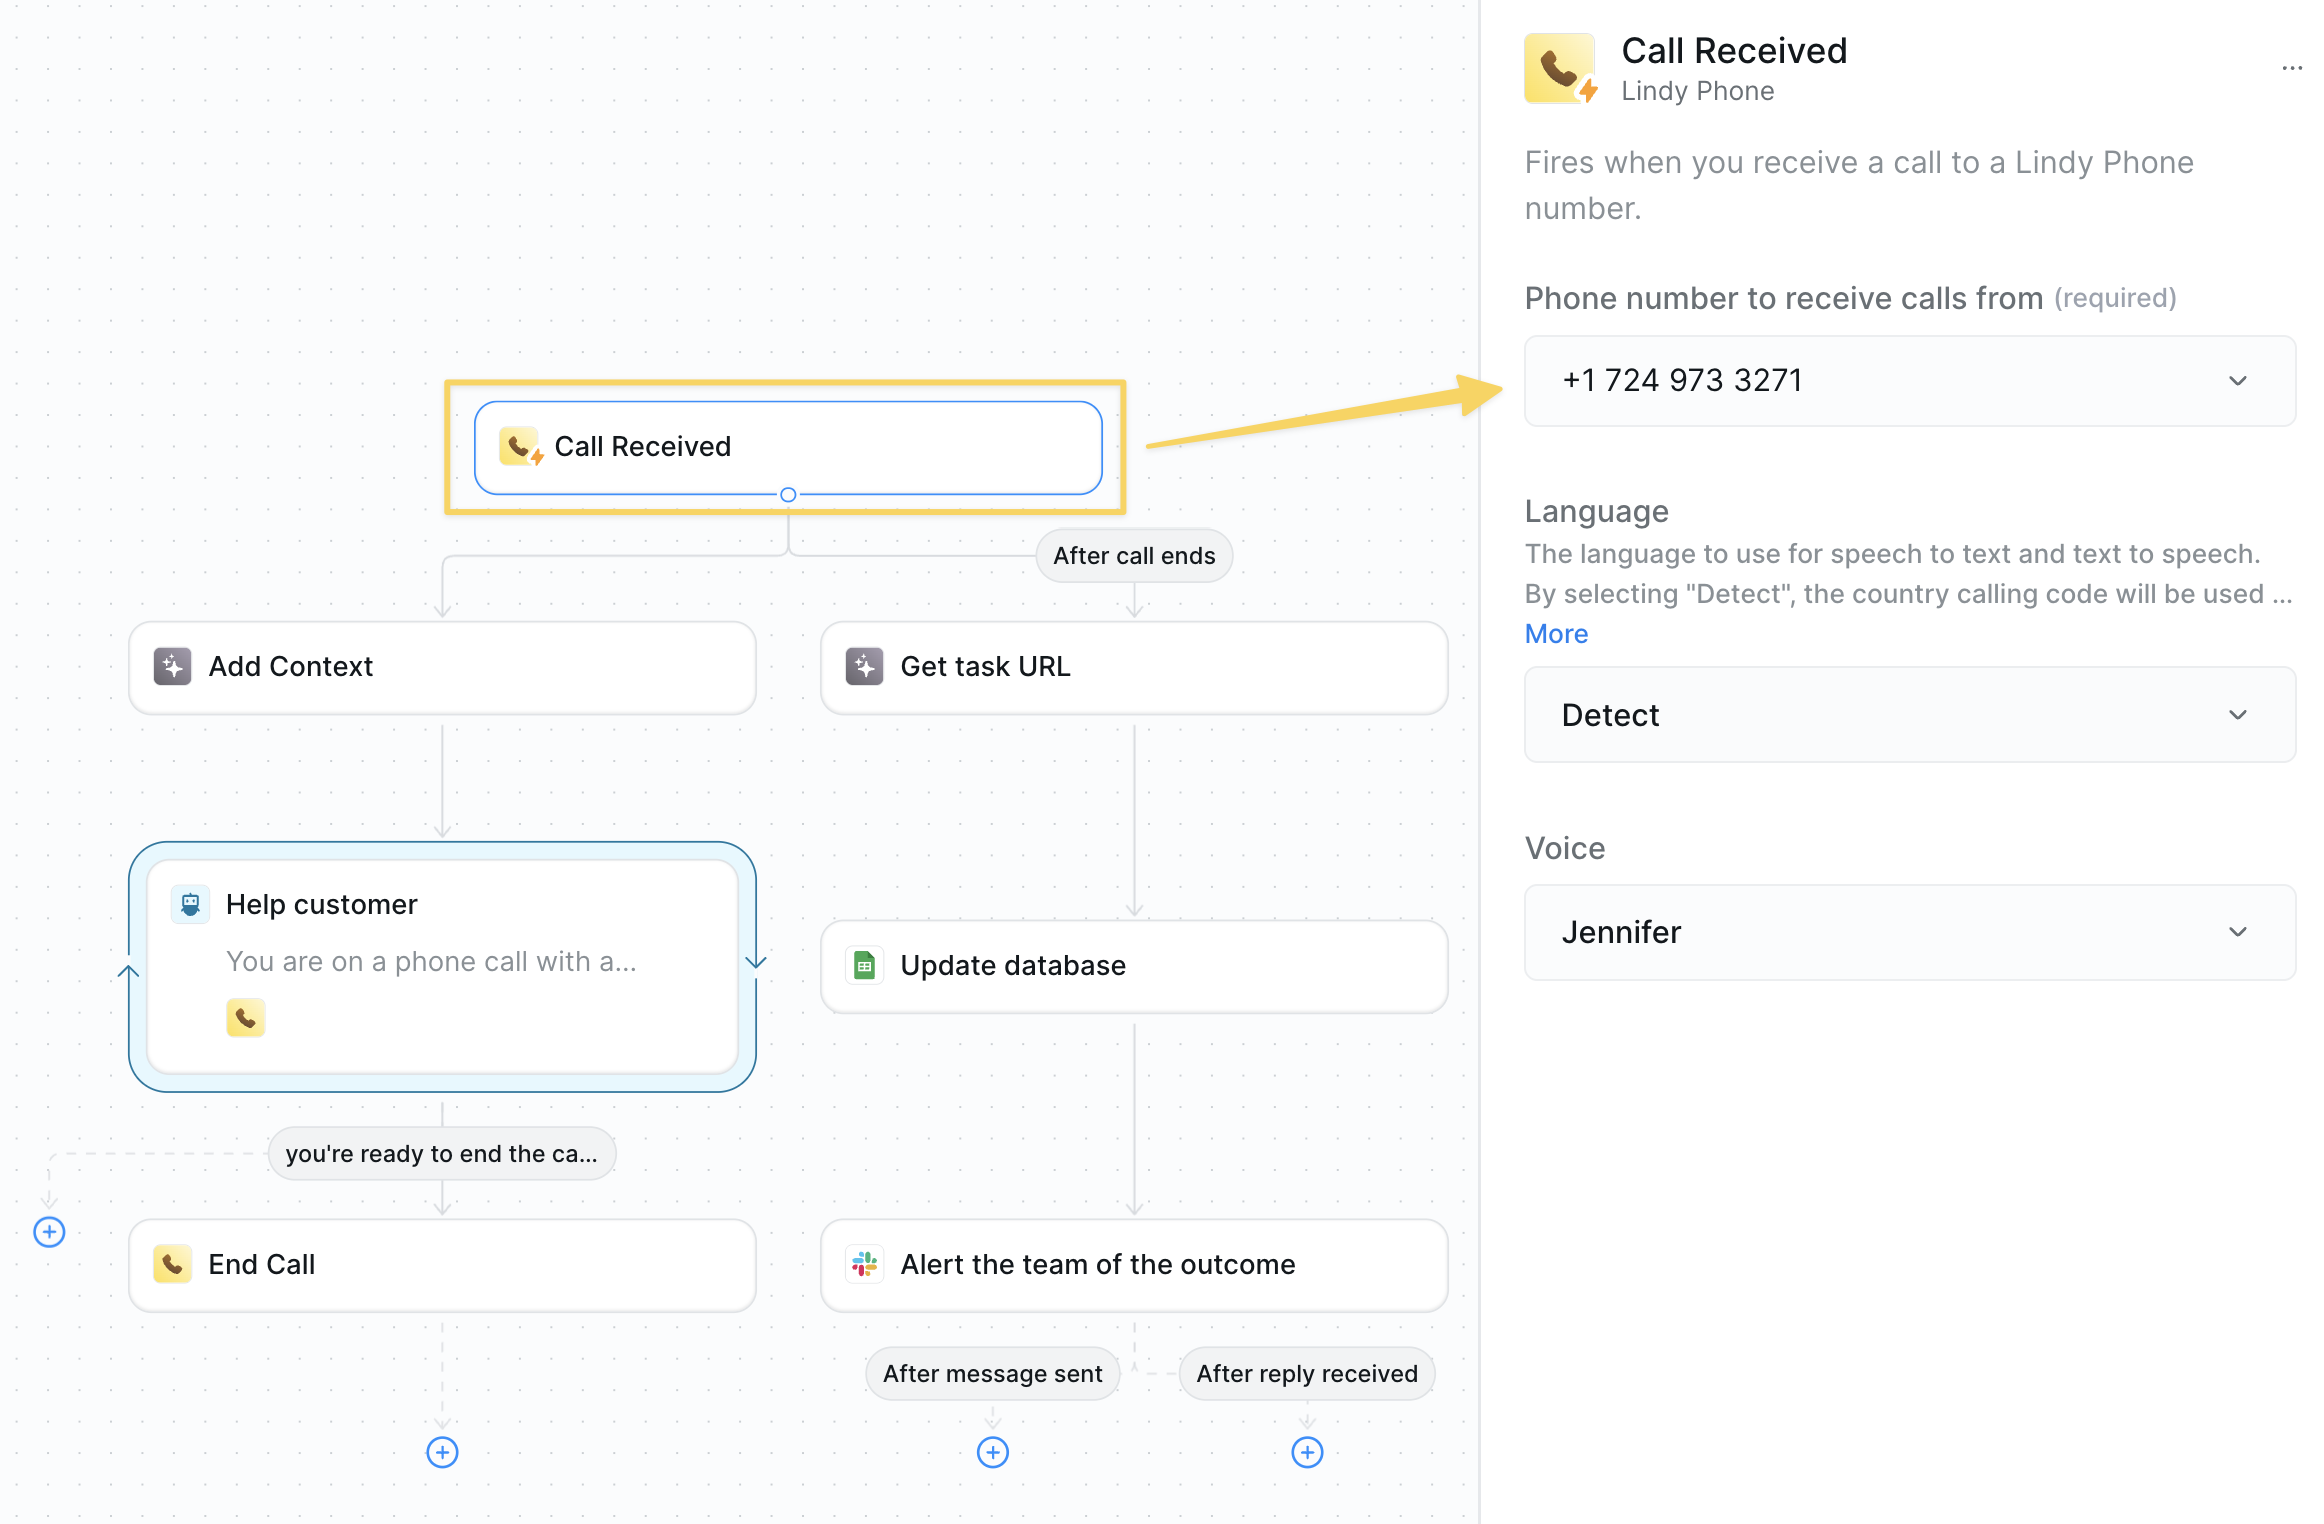The image size is (2324, 1524).
Task: Open the three-dots menu in panel header
Action: 2291,68
